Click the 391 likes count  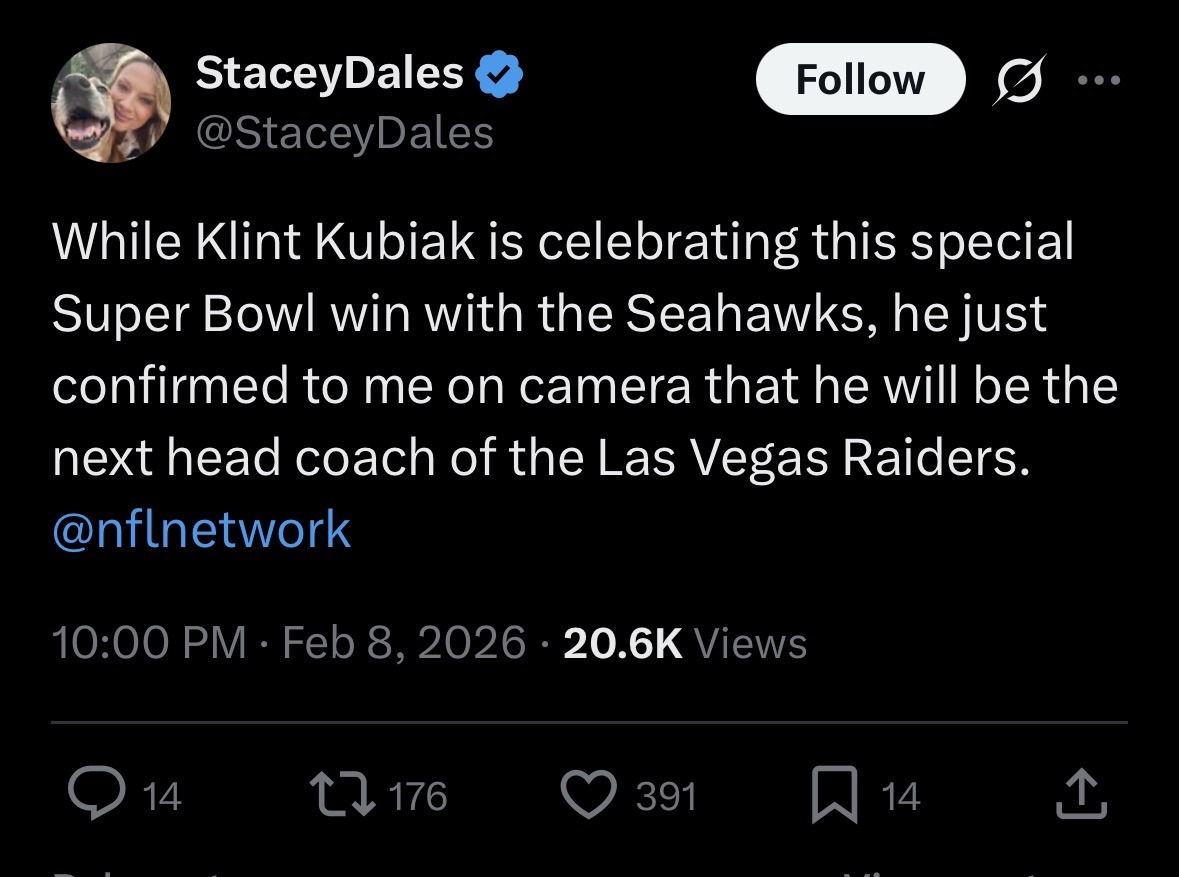pyautogui.click(x=666, y=796)
